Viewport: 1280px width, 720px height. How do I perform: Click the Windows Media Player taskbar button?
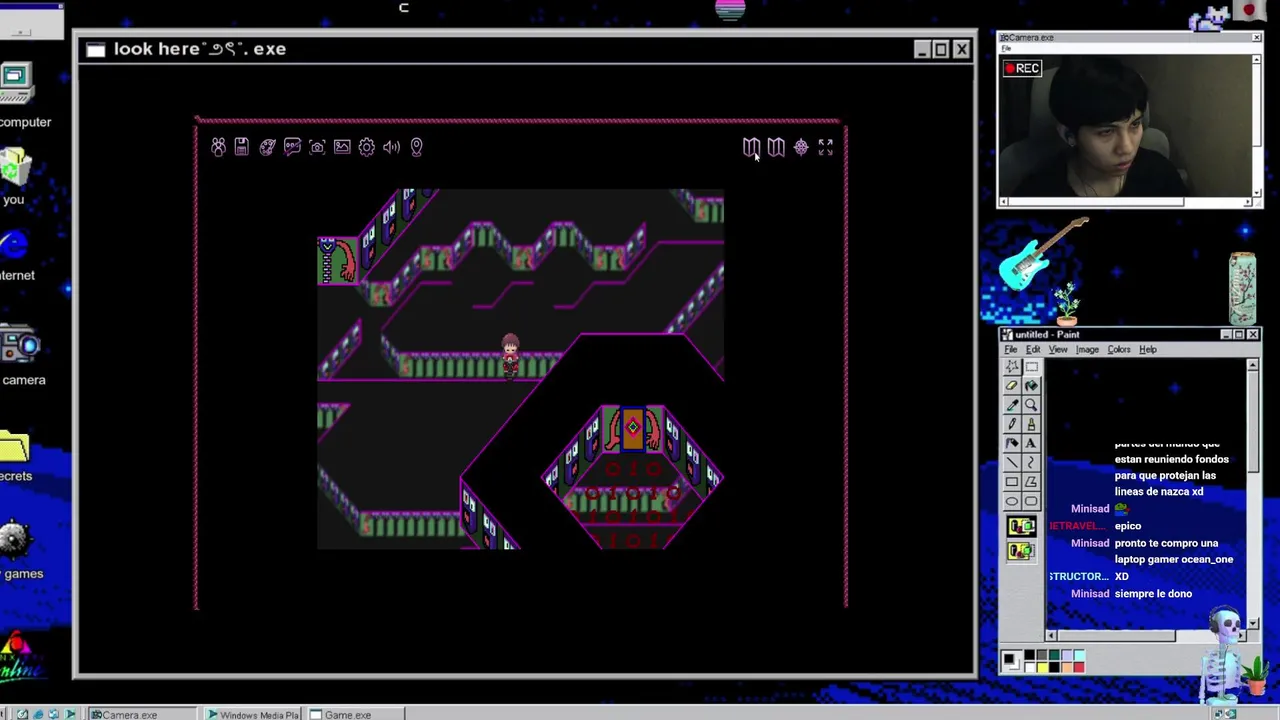[253, 714]
